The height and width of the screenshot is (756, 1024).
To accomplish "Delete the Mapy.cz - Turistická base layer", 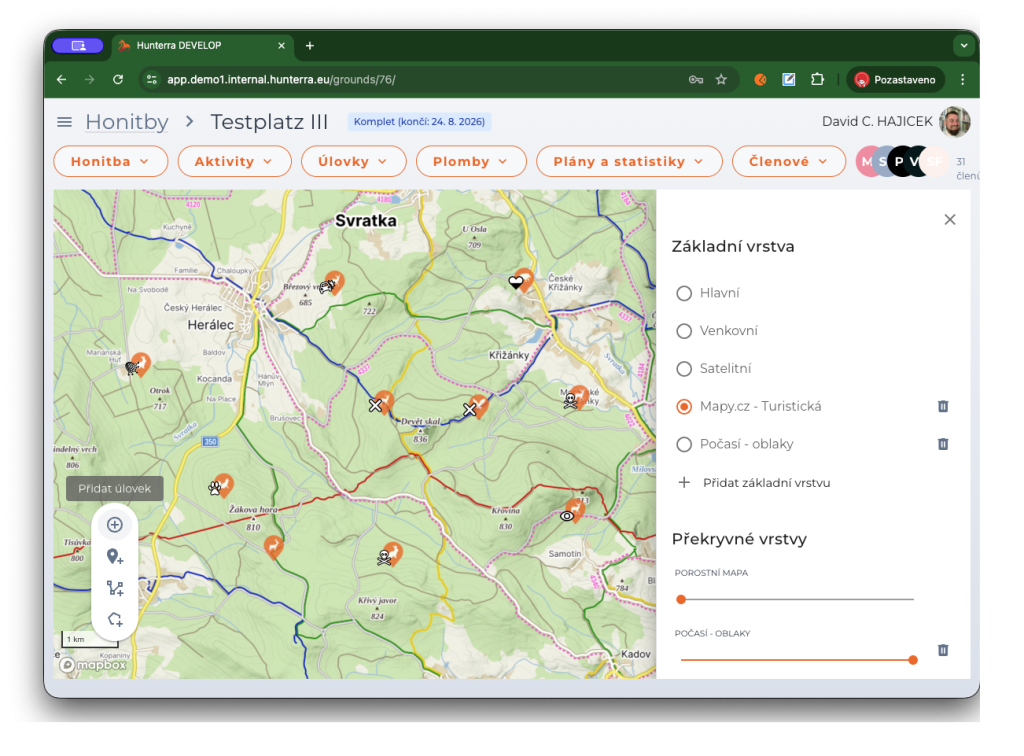I will 942,406.
